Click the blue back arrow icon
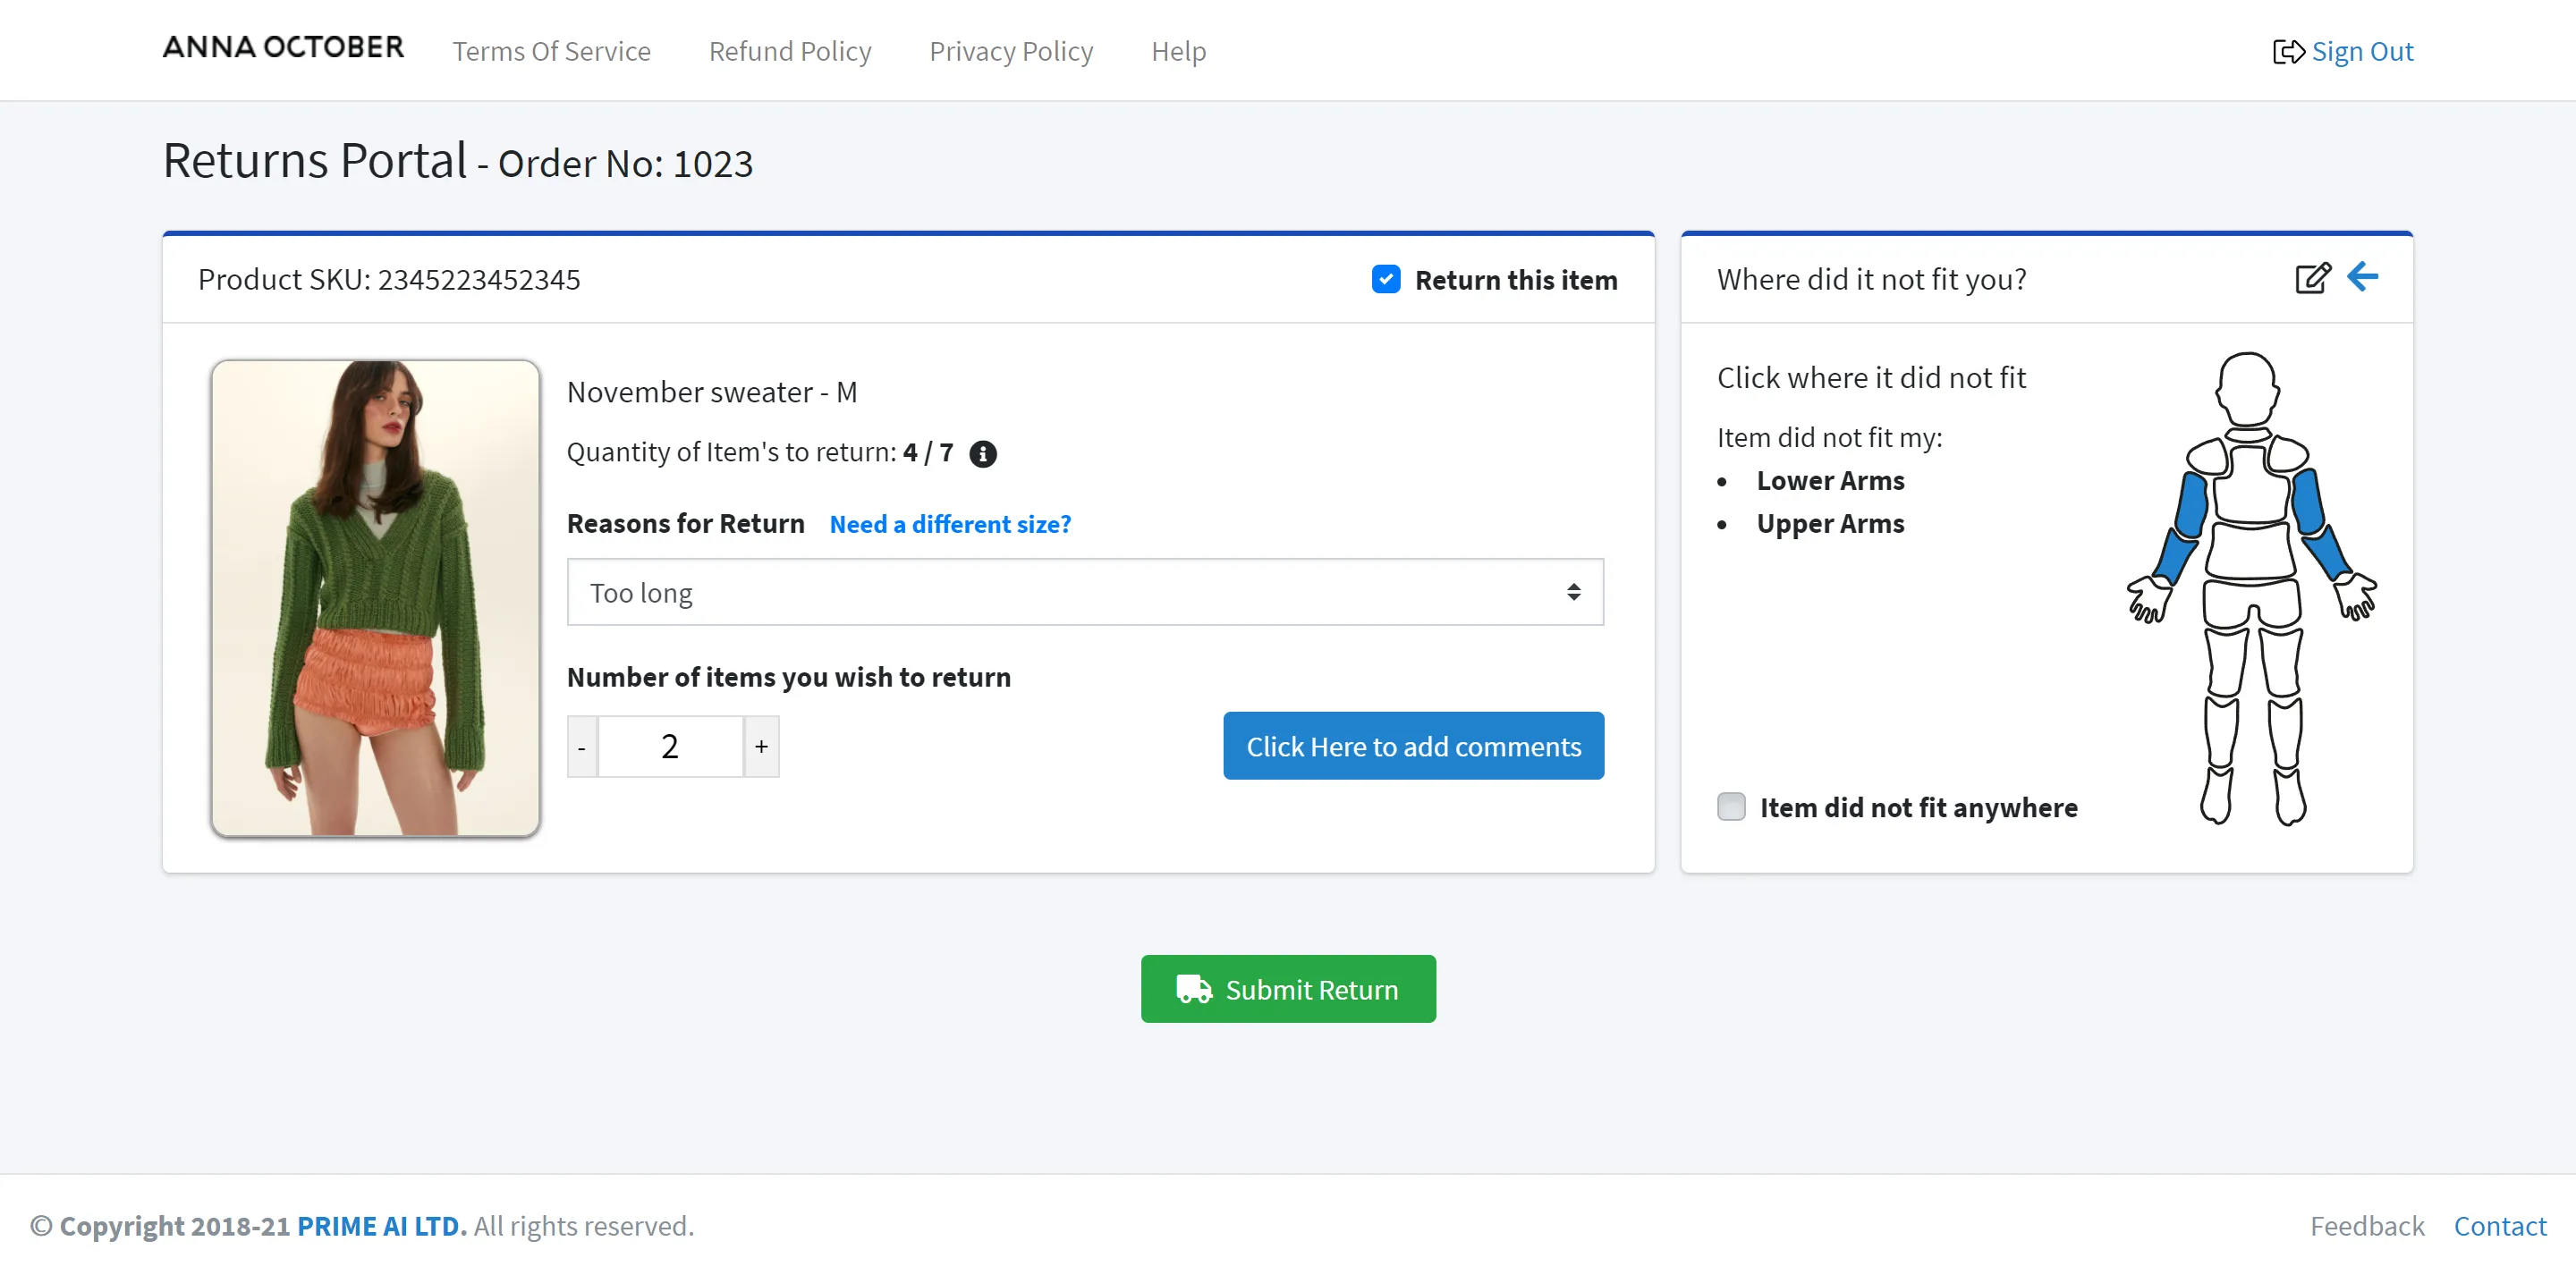Viewport: 2576px width, 1275px height. tap(2362, 276)
